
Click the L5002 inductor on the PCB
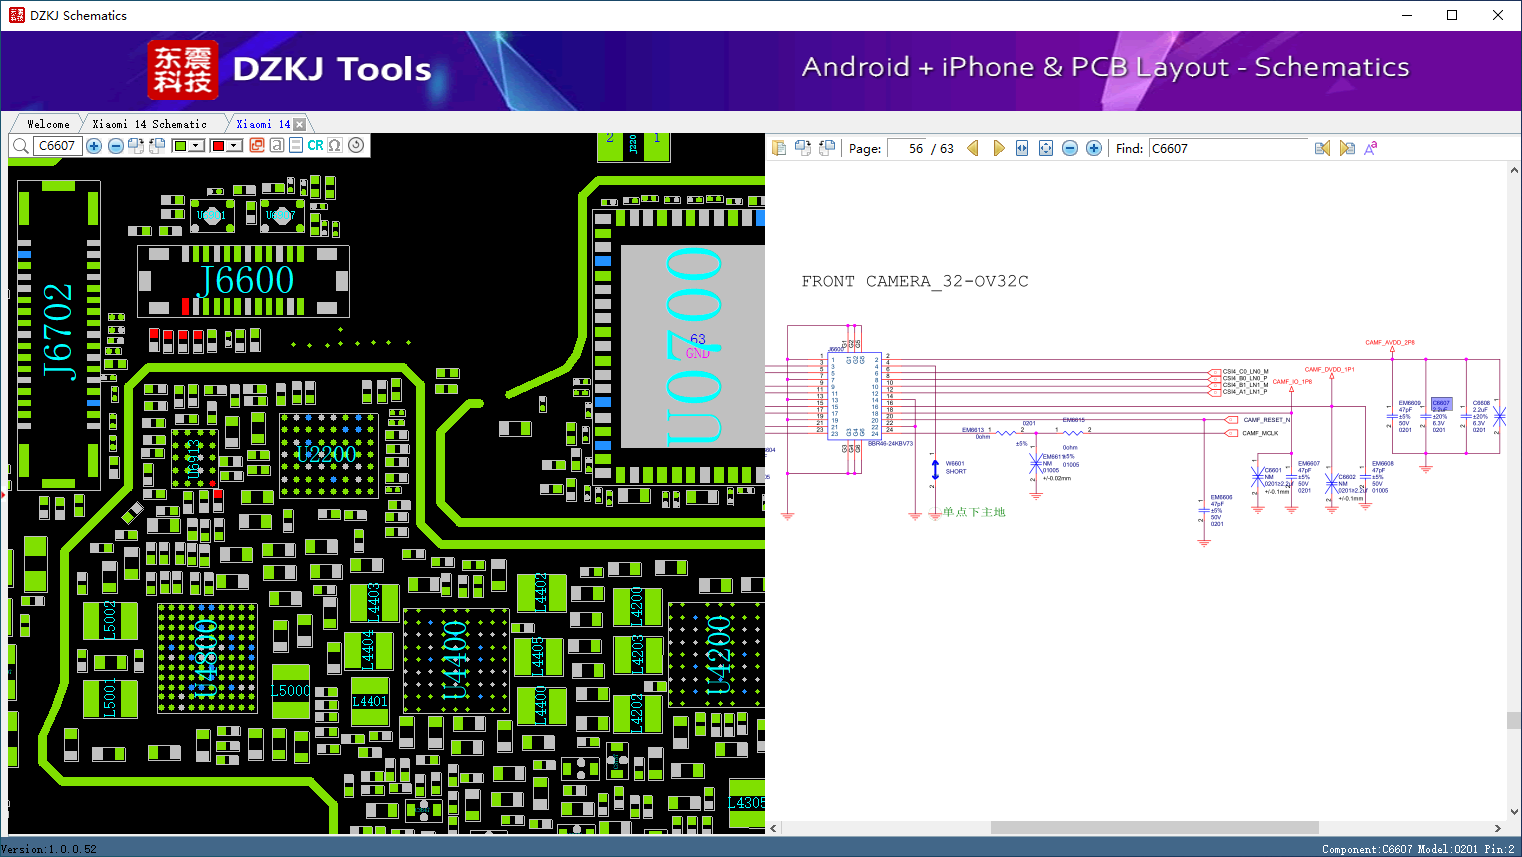tap(109, 620)
